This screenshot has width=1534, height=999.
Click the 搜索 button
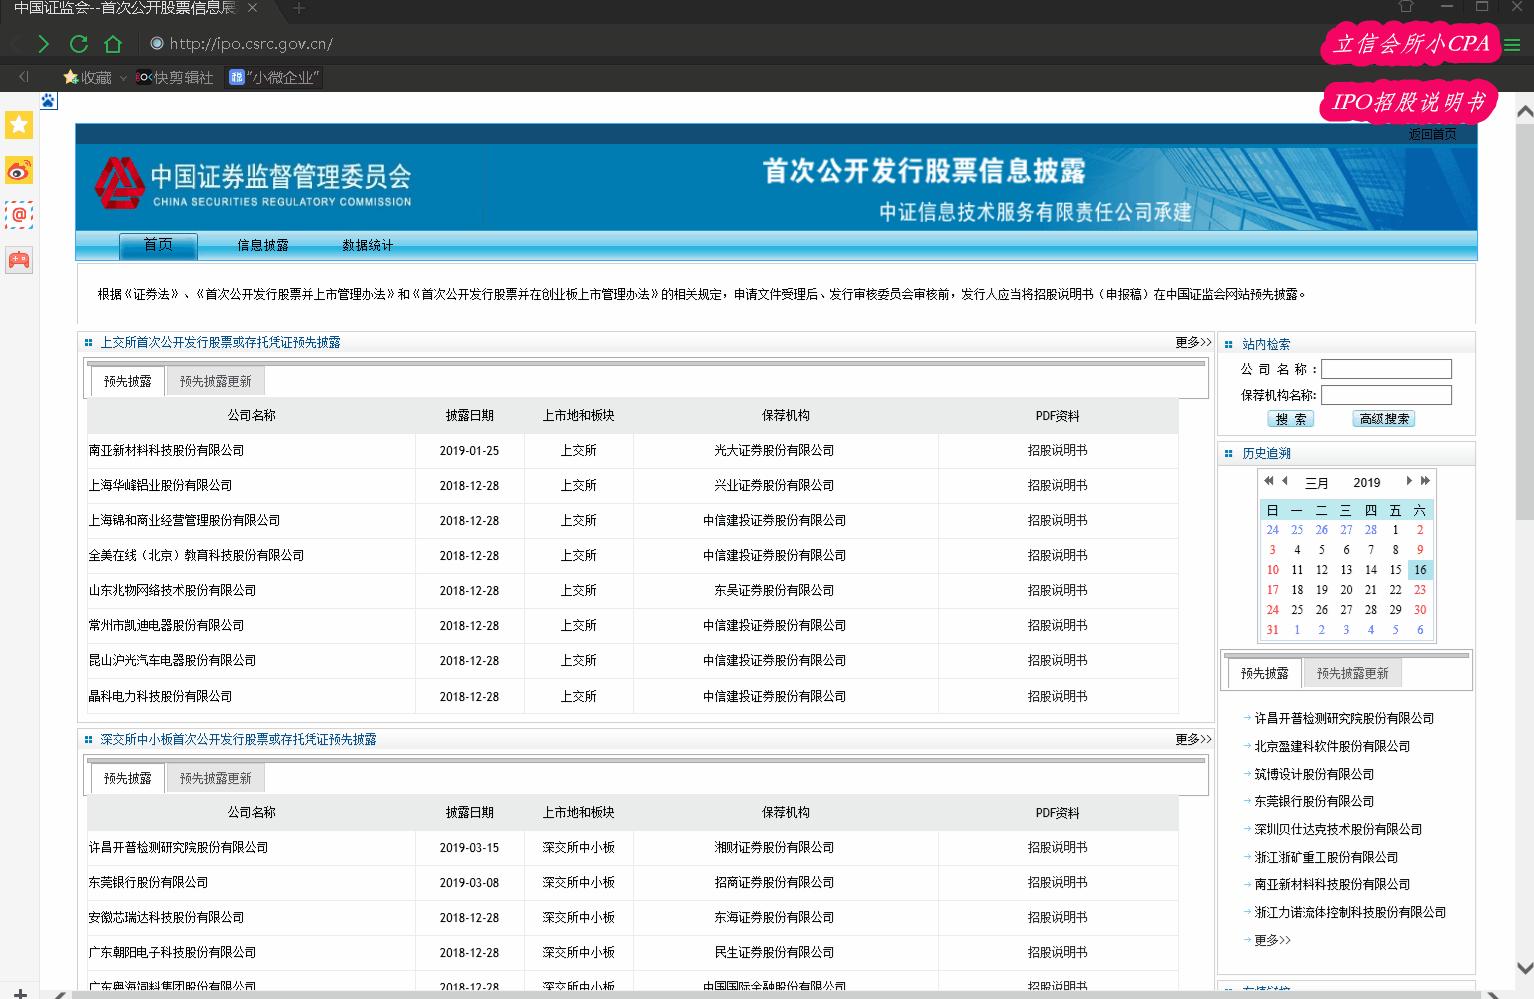[1290, 419]
